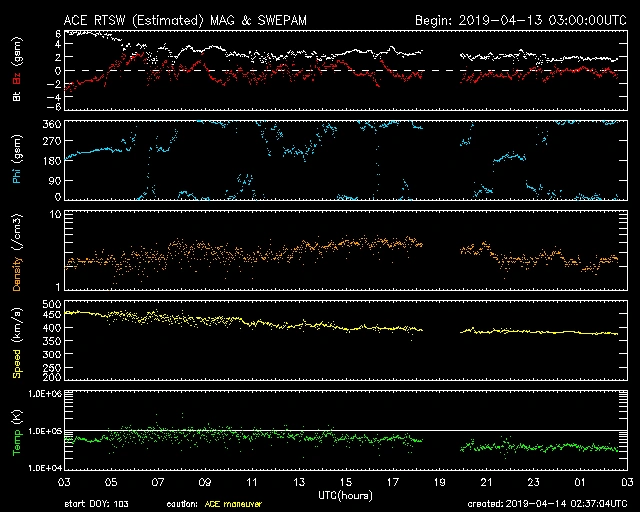The image size is (640, 512).
Task: Click the green Temp (K) axis label
Action: 16,430
